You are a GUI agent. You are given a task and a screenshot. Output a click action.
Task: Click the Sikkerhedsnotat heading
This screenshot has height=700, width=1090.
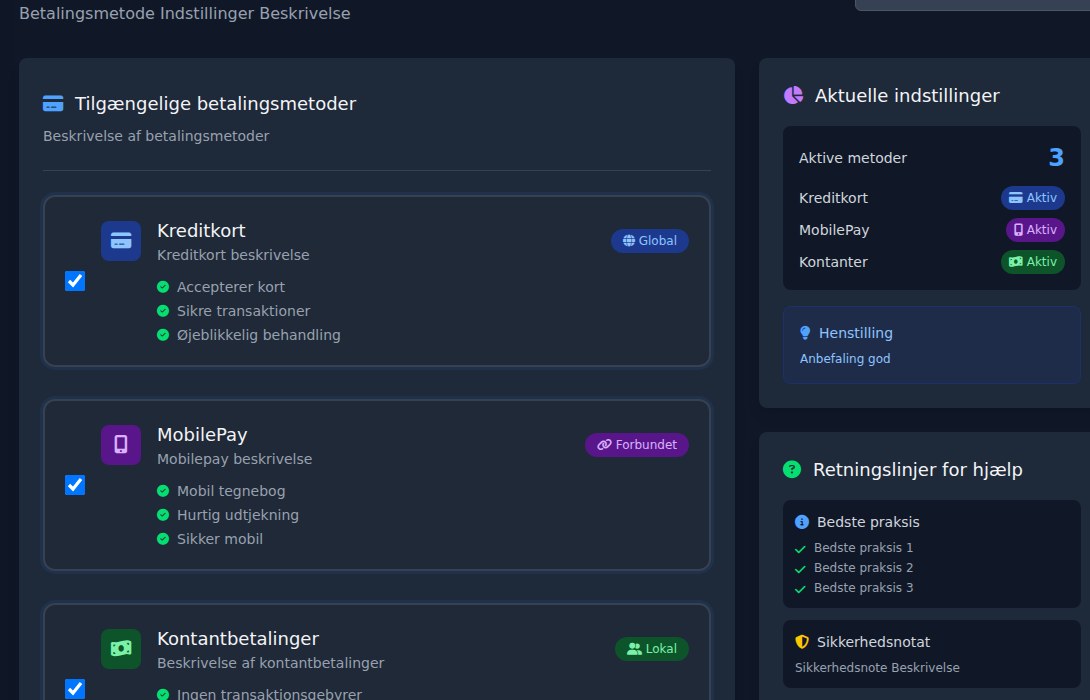pyautogui.click(x=873, y=642)
